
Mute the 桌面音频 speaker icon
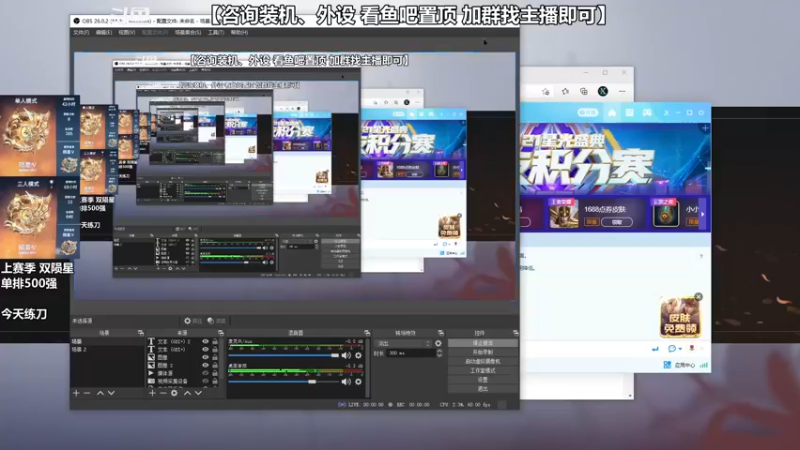[346, 381]
